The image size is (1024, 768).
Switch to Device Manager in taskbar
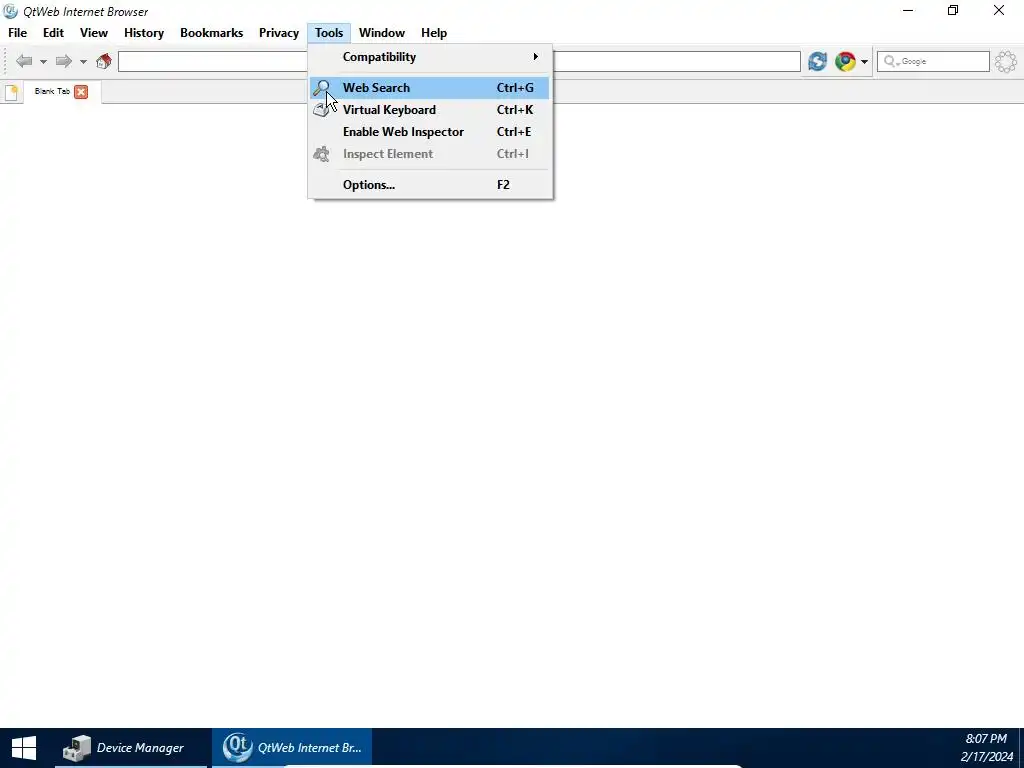131,748
